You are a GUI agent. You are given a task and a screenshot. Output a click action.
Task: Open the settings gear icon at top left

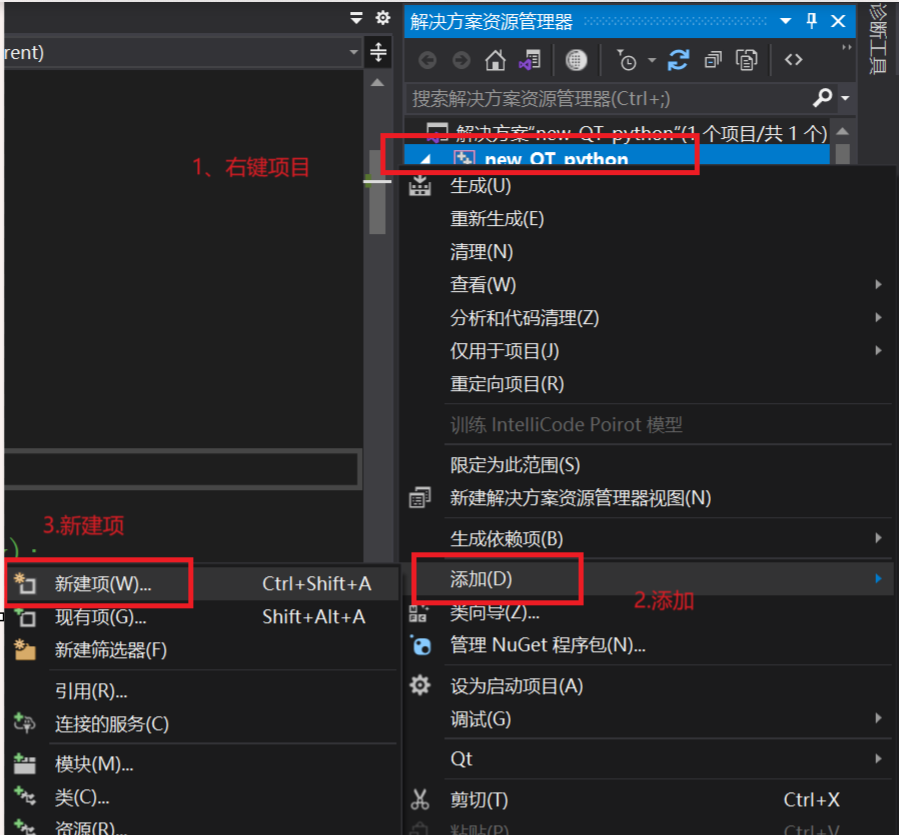coord(381,17)
